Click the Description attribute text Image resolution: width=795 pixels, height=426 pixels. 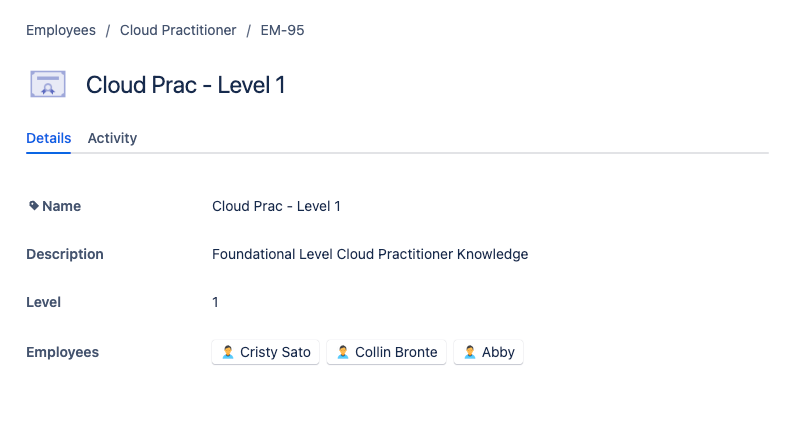(x=369, y=254)
